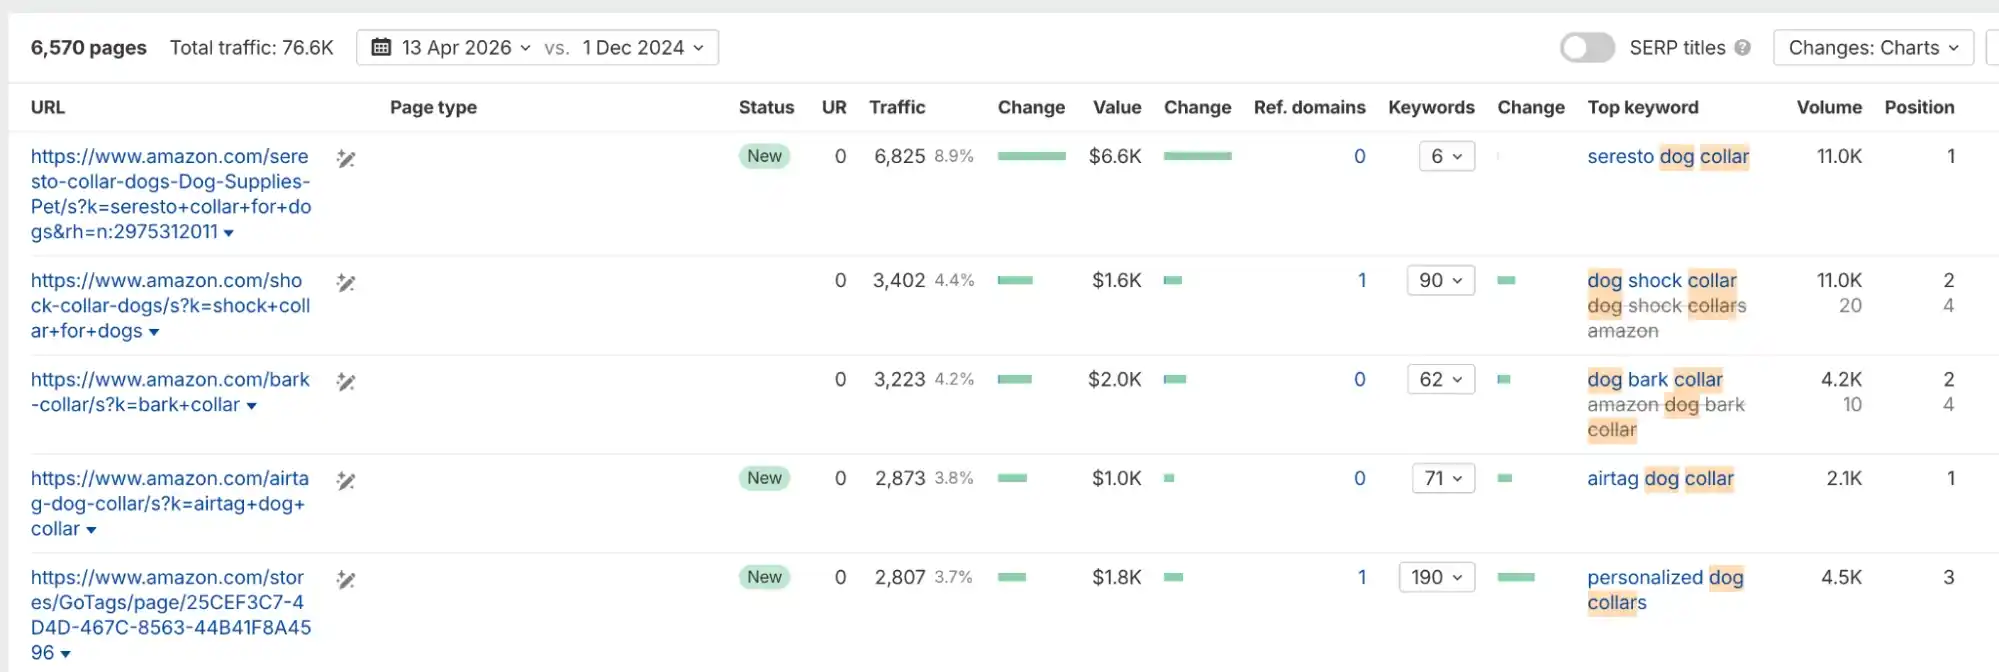This screenshot has width=1999, height=672.
Task: Sort by the Ref. domains column header
Action: pyautogui.click(x=1309, y=107)
